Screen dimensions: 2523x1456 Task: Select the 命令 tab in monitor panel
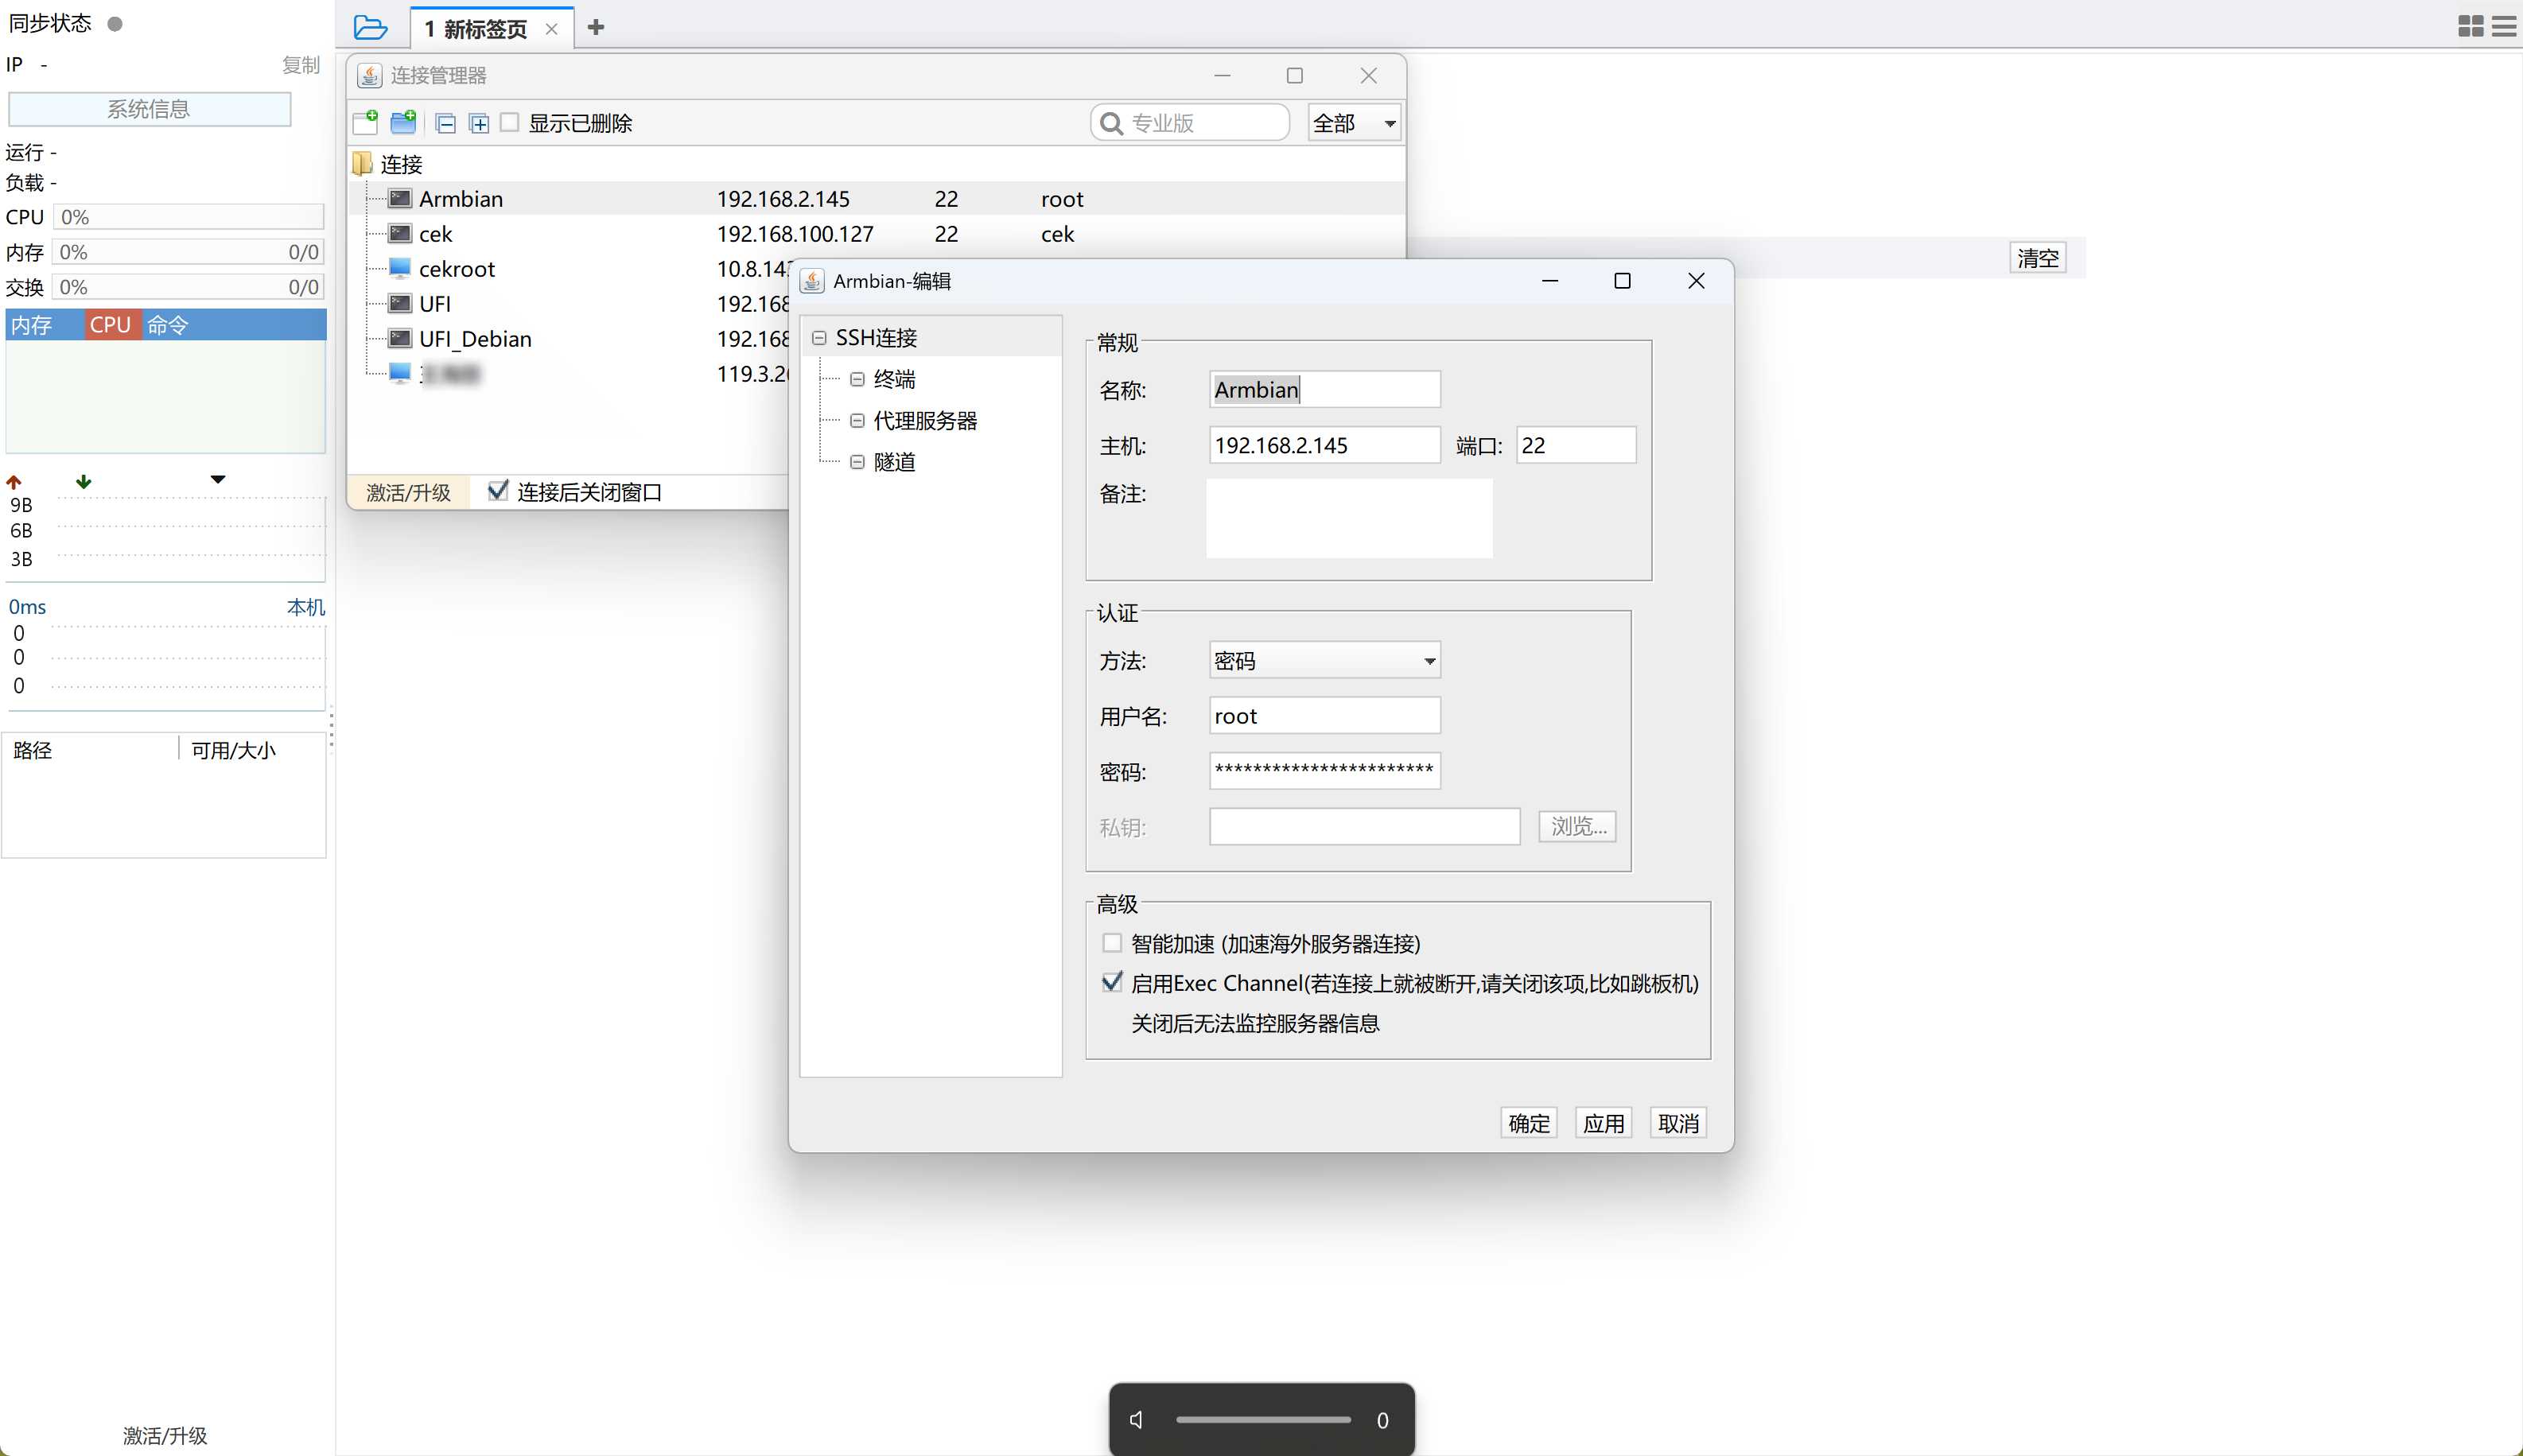click(167, 324)
